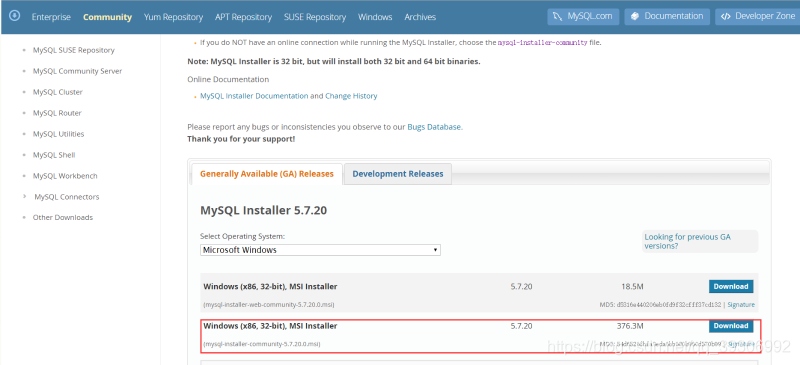Click Looking for previous GA versions link
The width and height of the screenshot is (800, 365).
pyautogui.click(x=687, y=241)
